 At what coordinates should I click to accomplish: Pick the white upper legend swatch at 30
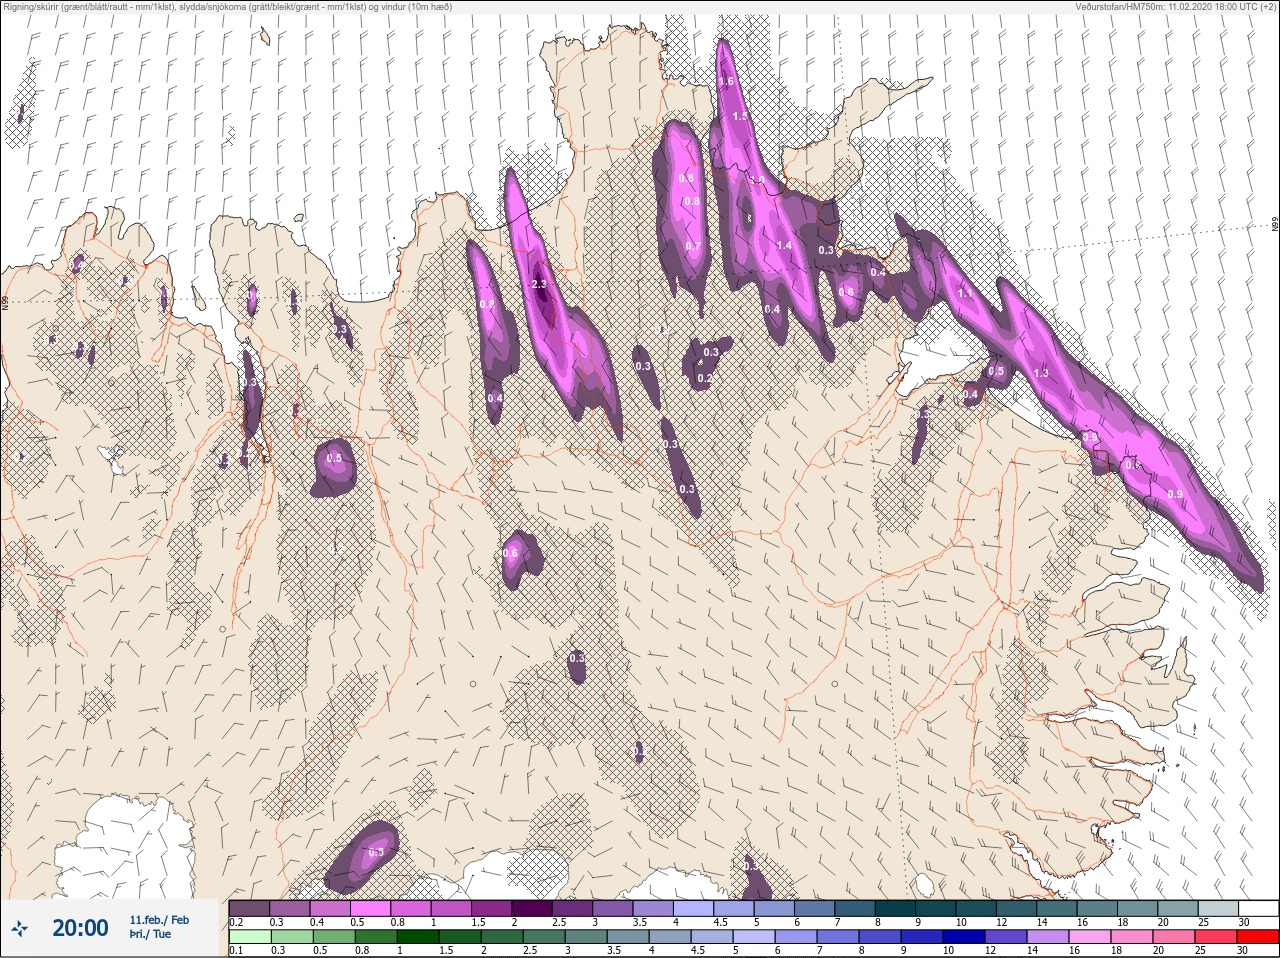point(1259,908)
